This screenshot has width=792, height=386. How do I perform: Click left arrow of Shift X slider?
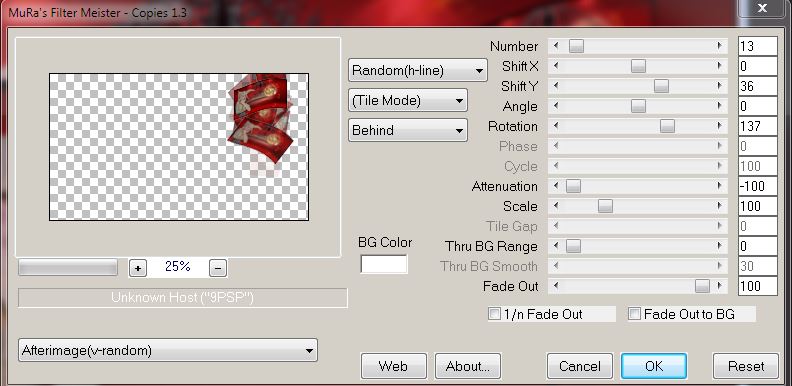(556, 66)
